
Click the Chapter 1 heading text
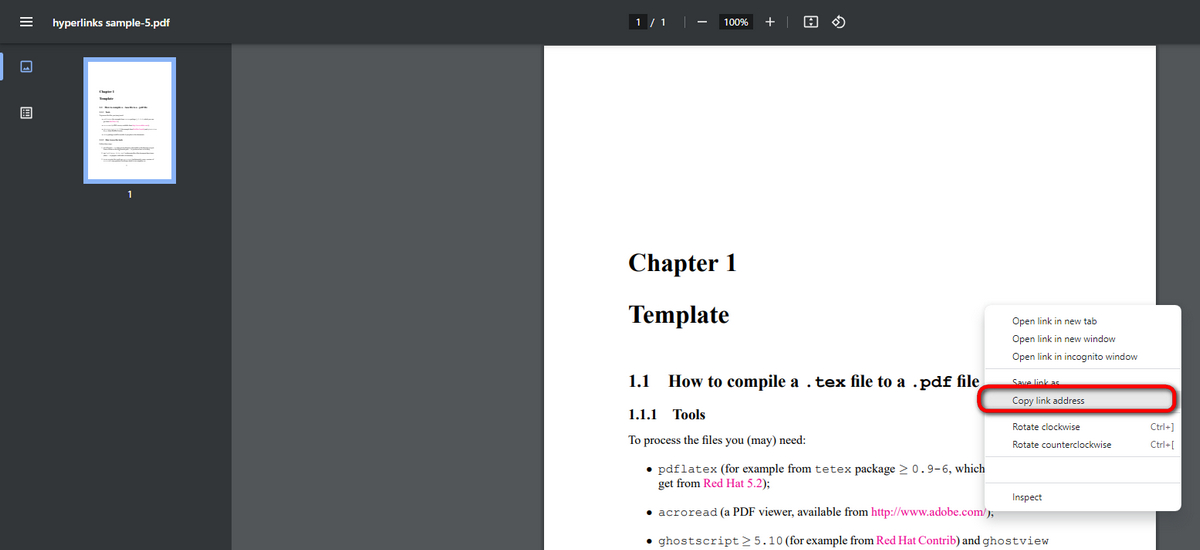coord(682,263)
